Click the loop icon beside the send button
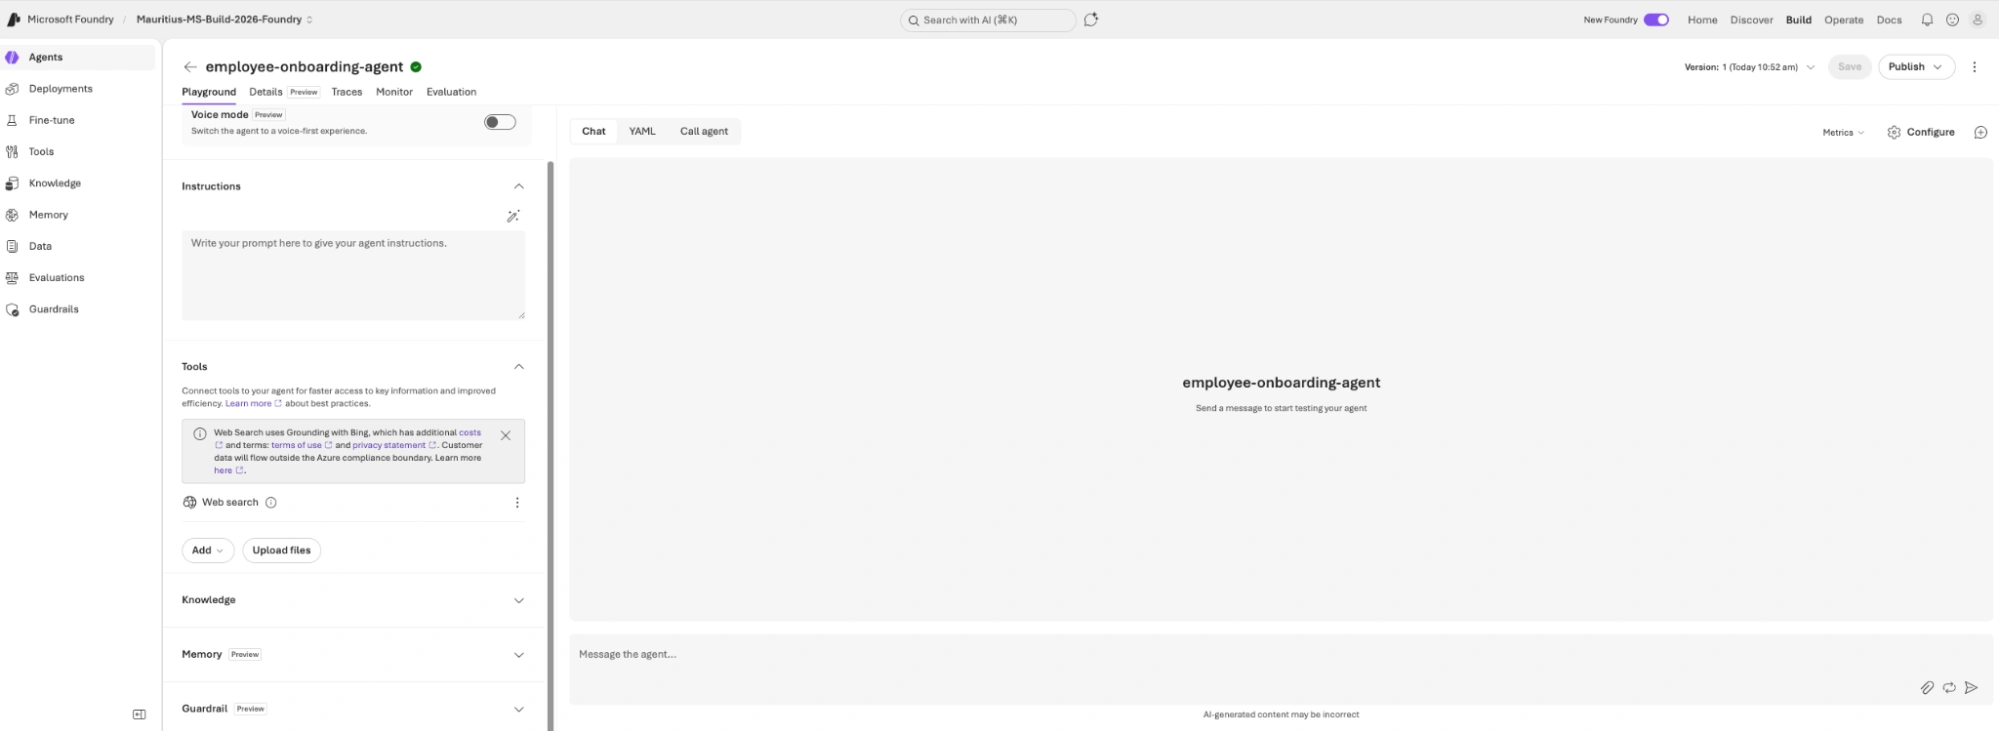 click(x=1949, y=688)
